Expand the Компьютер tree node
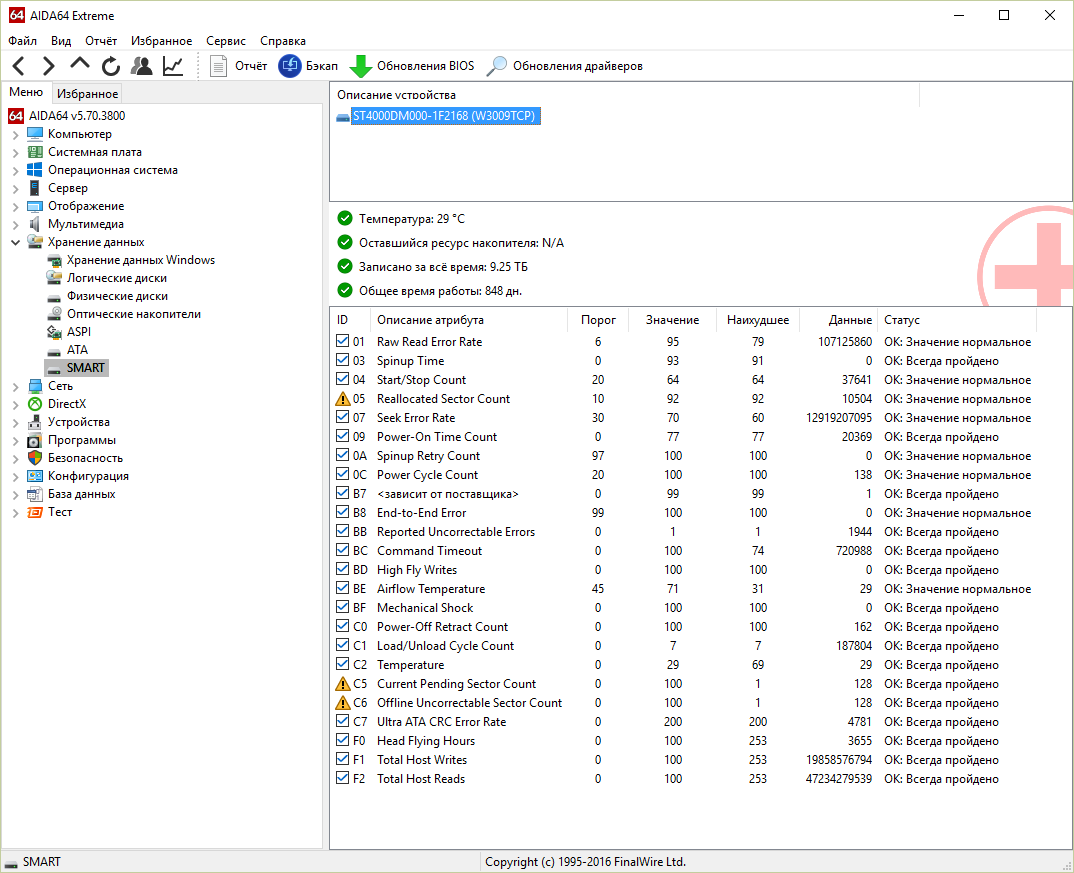1074x873 pixels. 16,135
